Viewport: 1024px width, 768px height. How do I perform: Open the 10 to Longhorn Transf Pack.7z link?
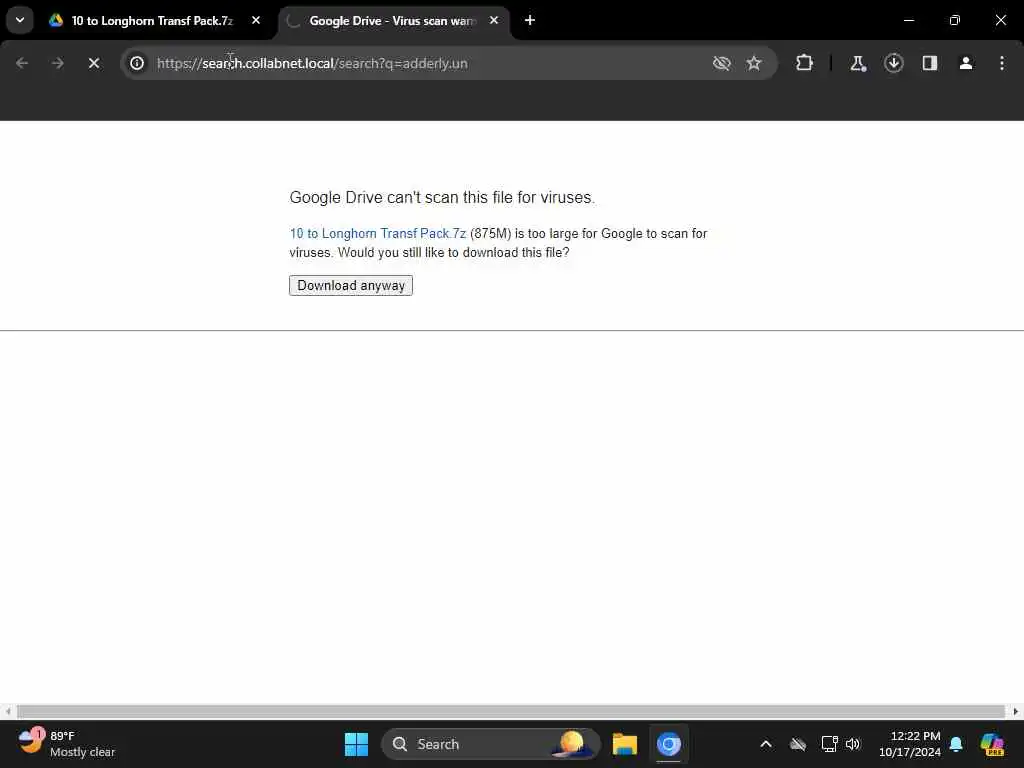point(377,234)
